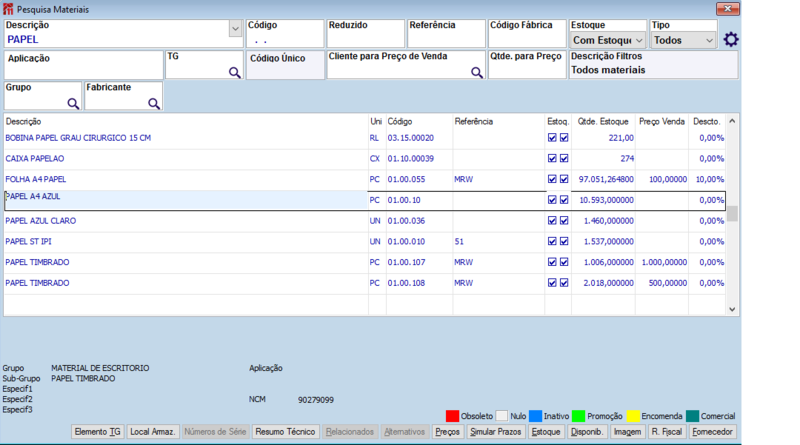The width and height of the screenshot is (800, 445).
Task: Select row BOBINA PAPEL GRAU CIRURGICO 15 CM
Action: [x=365, y=138]
